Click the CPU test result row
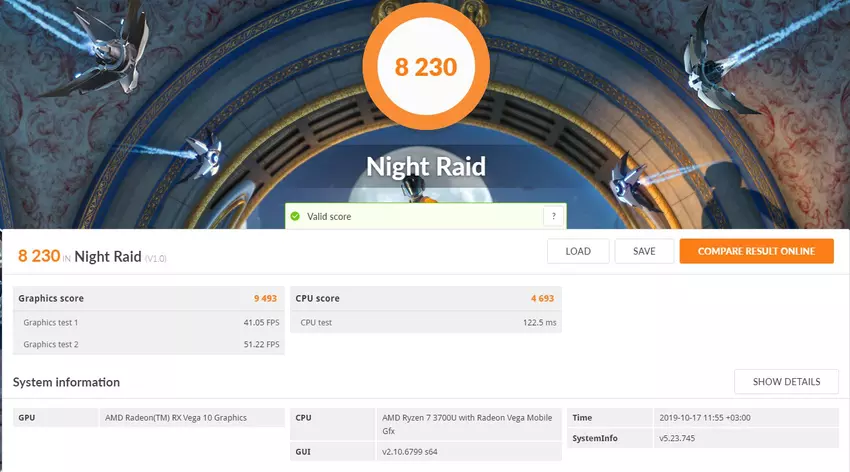Viewport: 850px width, 472px height. tap(424, 322)
